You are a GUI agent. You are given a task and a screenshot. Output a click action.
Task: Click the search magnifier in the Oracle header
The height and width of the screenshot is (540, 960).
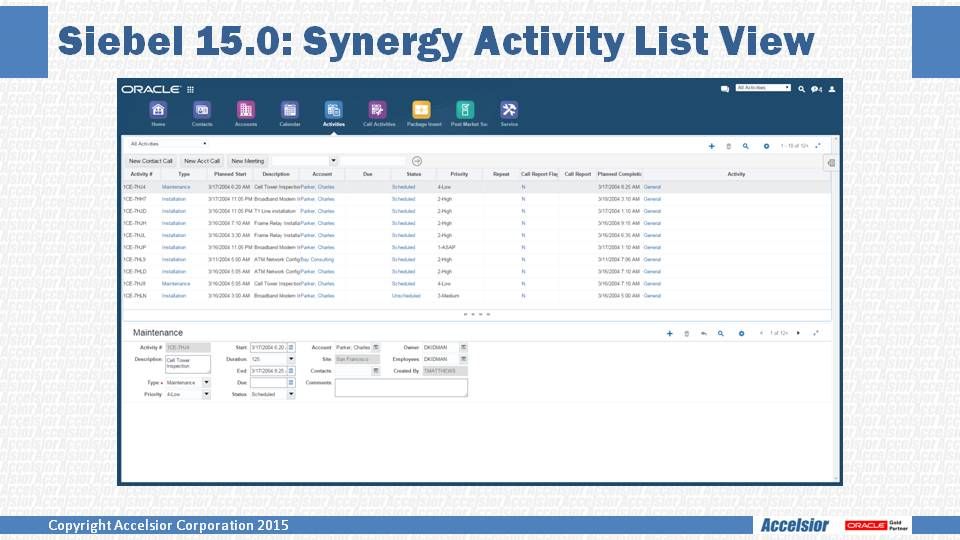pyautogui.click(x=802, y=89)
